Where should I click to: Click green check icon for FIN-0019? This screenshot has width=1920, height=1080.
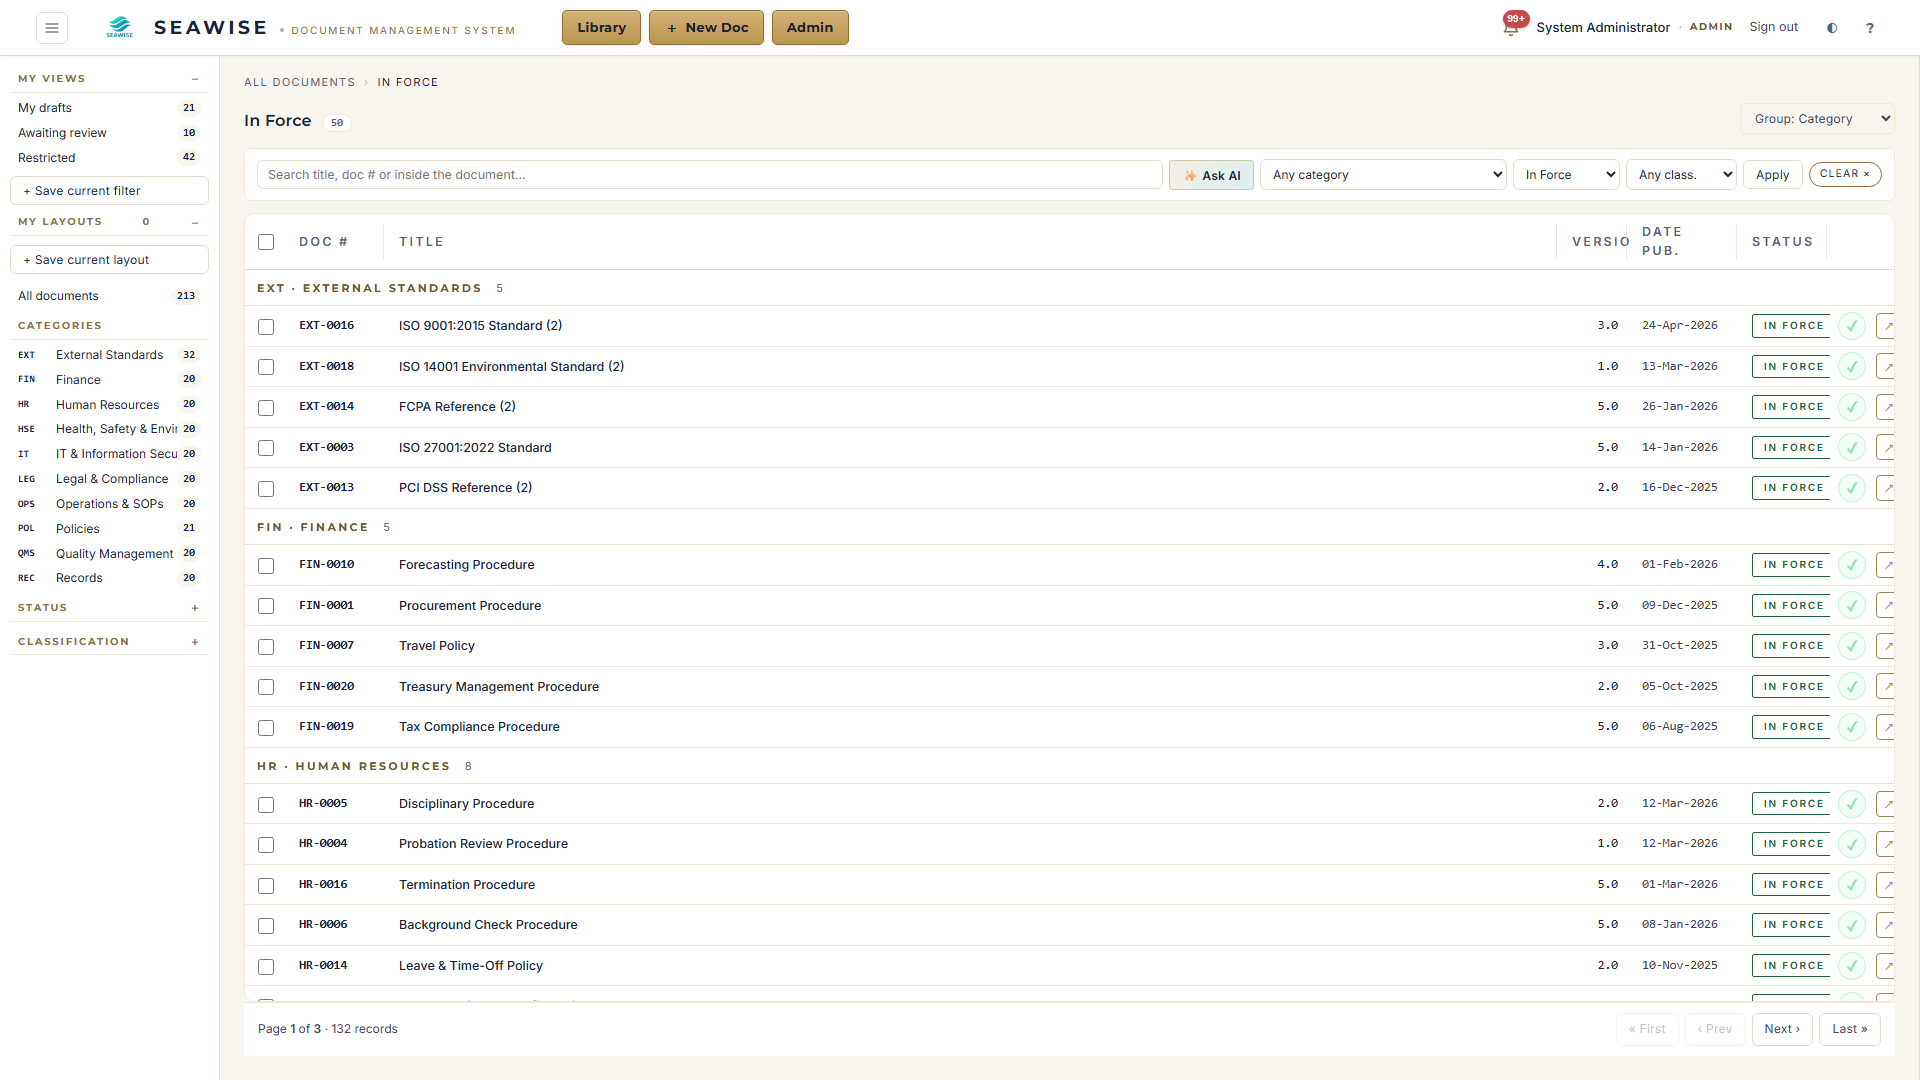point(1852,727)
